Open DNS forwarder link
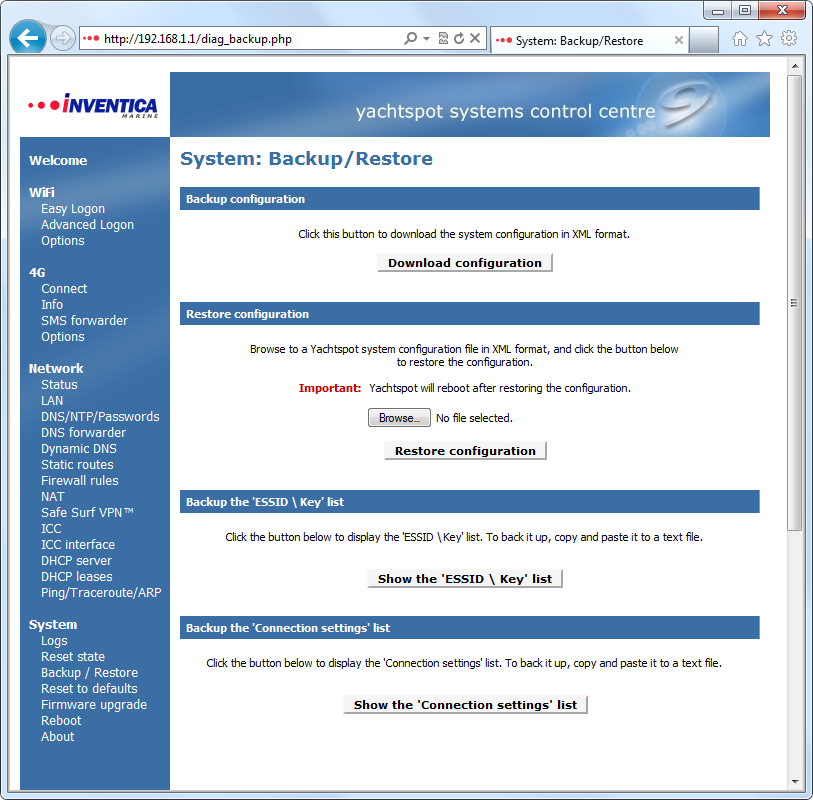 click(83, 432)
